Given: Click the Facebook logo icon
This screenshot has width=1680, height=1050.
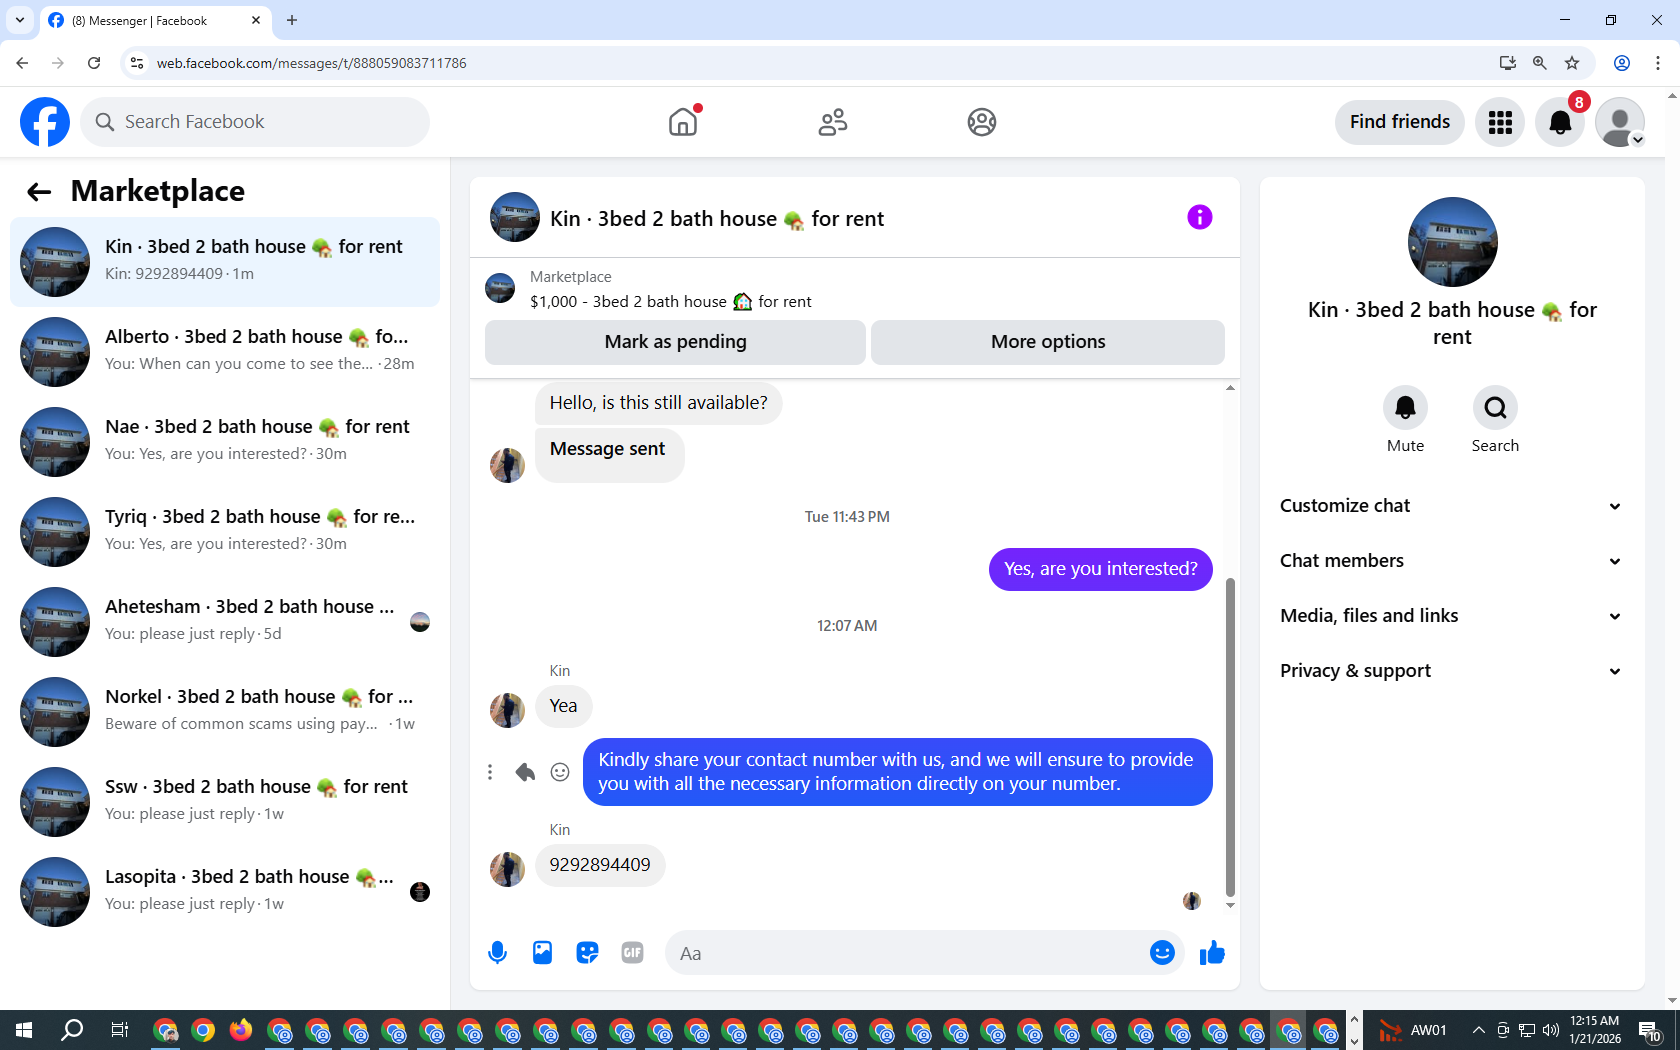Looking at the screenshot, I should [x=45, y=122].
